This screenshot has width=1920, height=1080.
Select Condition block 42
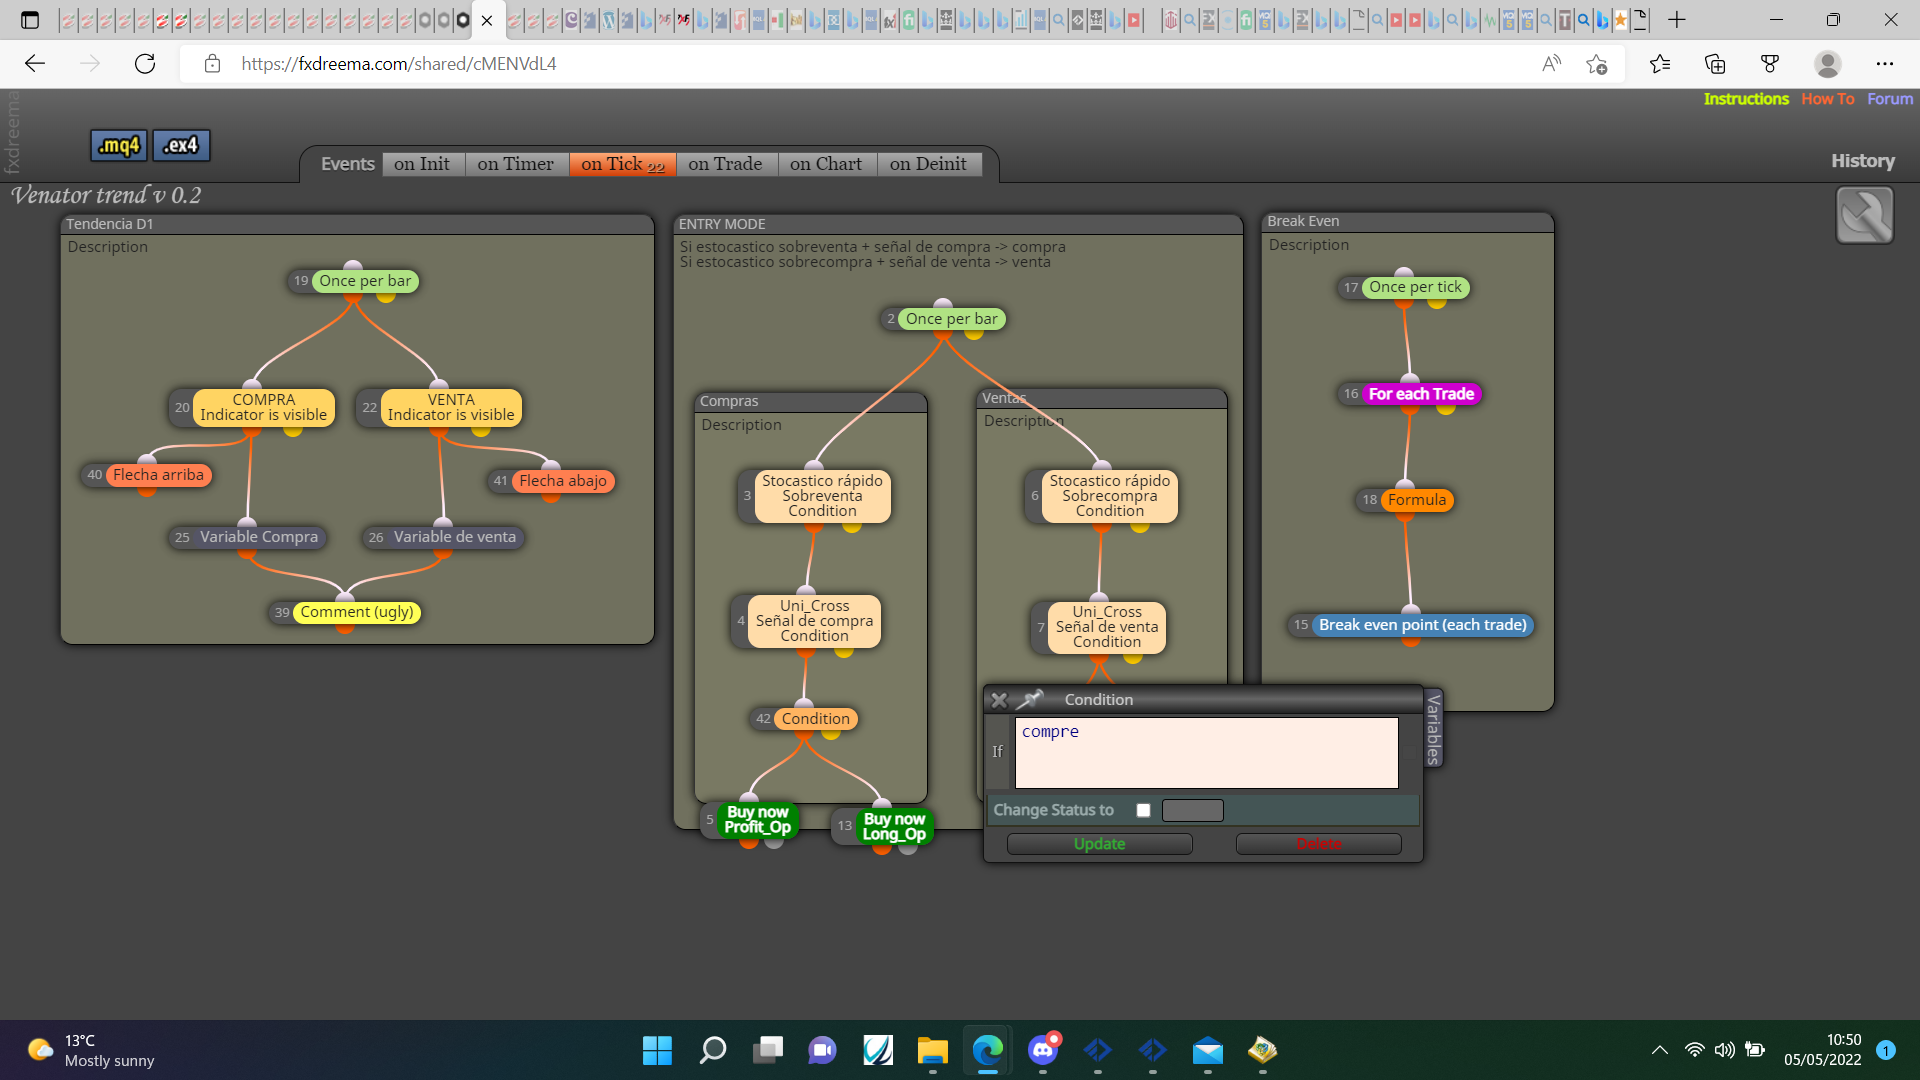click(816, 719)
